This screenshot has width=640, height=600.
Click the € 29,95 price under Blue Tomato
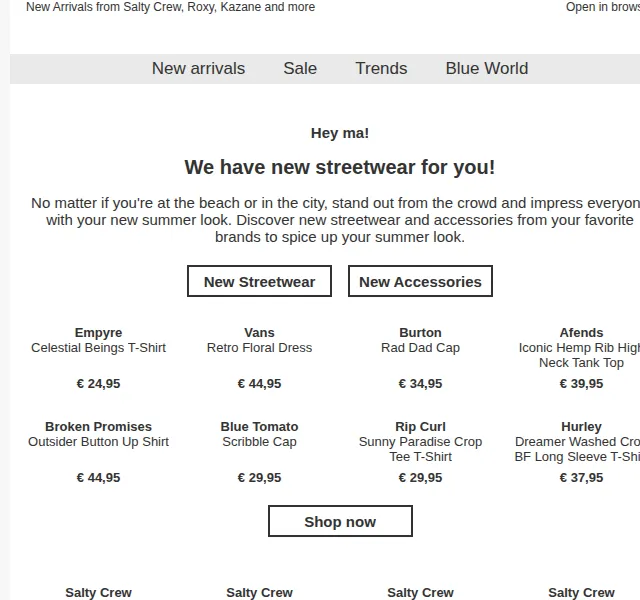tap(260, 478)
